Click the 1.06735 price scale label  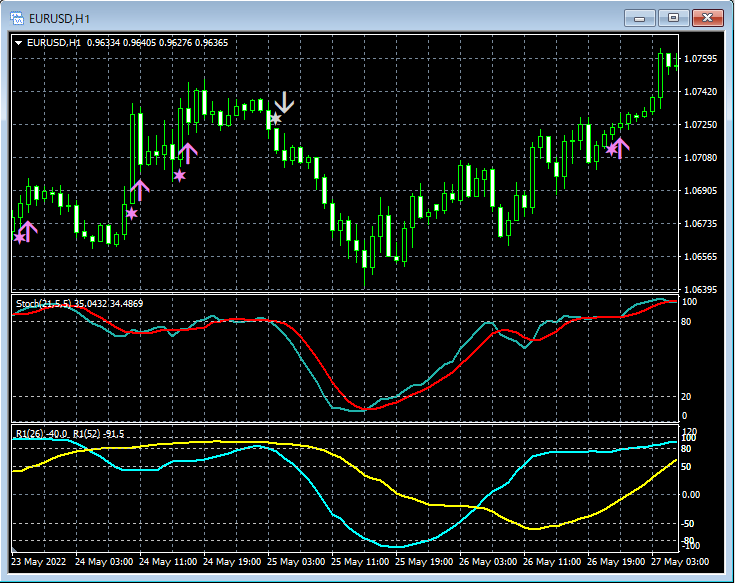pyautogui.click(x=701, y=223)
